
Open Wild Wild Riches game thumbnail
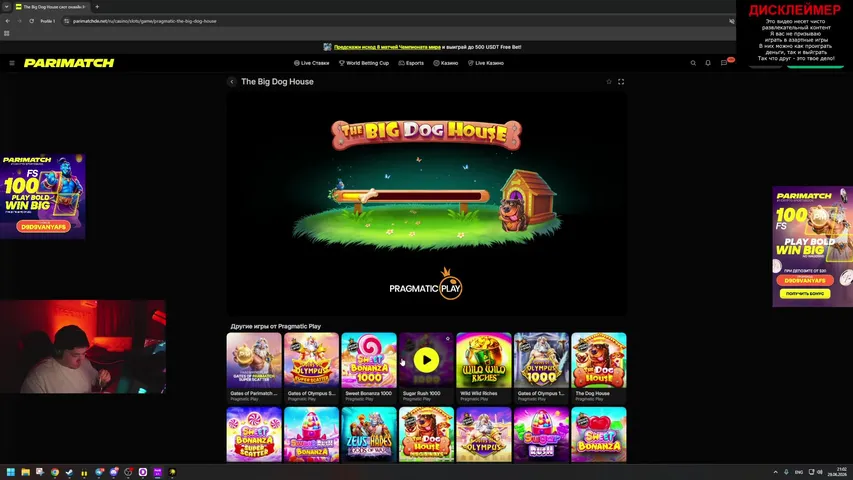(484, 360)
